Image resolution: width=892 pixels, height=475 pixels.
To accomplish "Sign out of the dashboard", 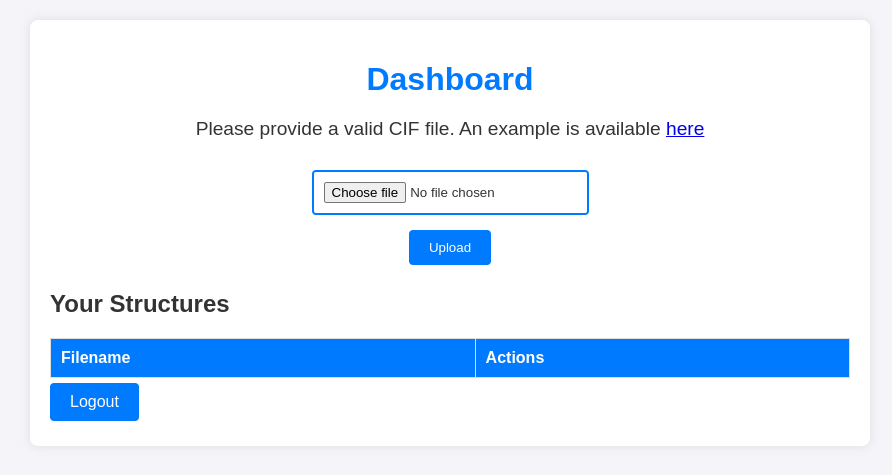I will tap(94, 402).
